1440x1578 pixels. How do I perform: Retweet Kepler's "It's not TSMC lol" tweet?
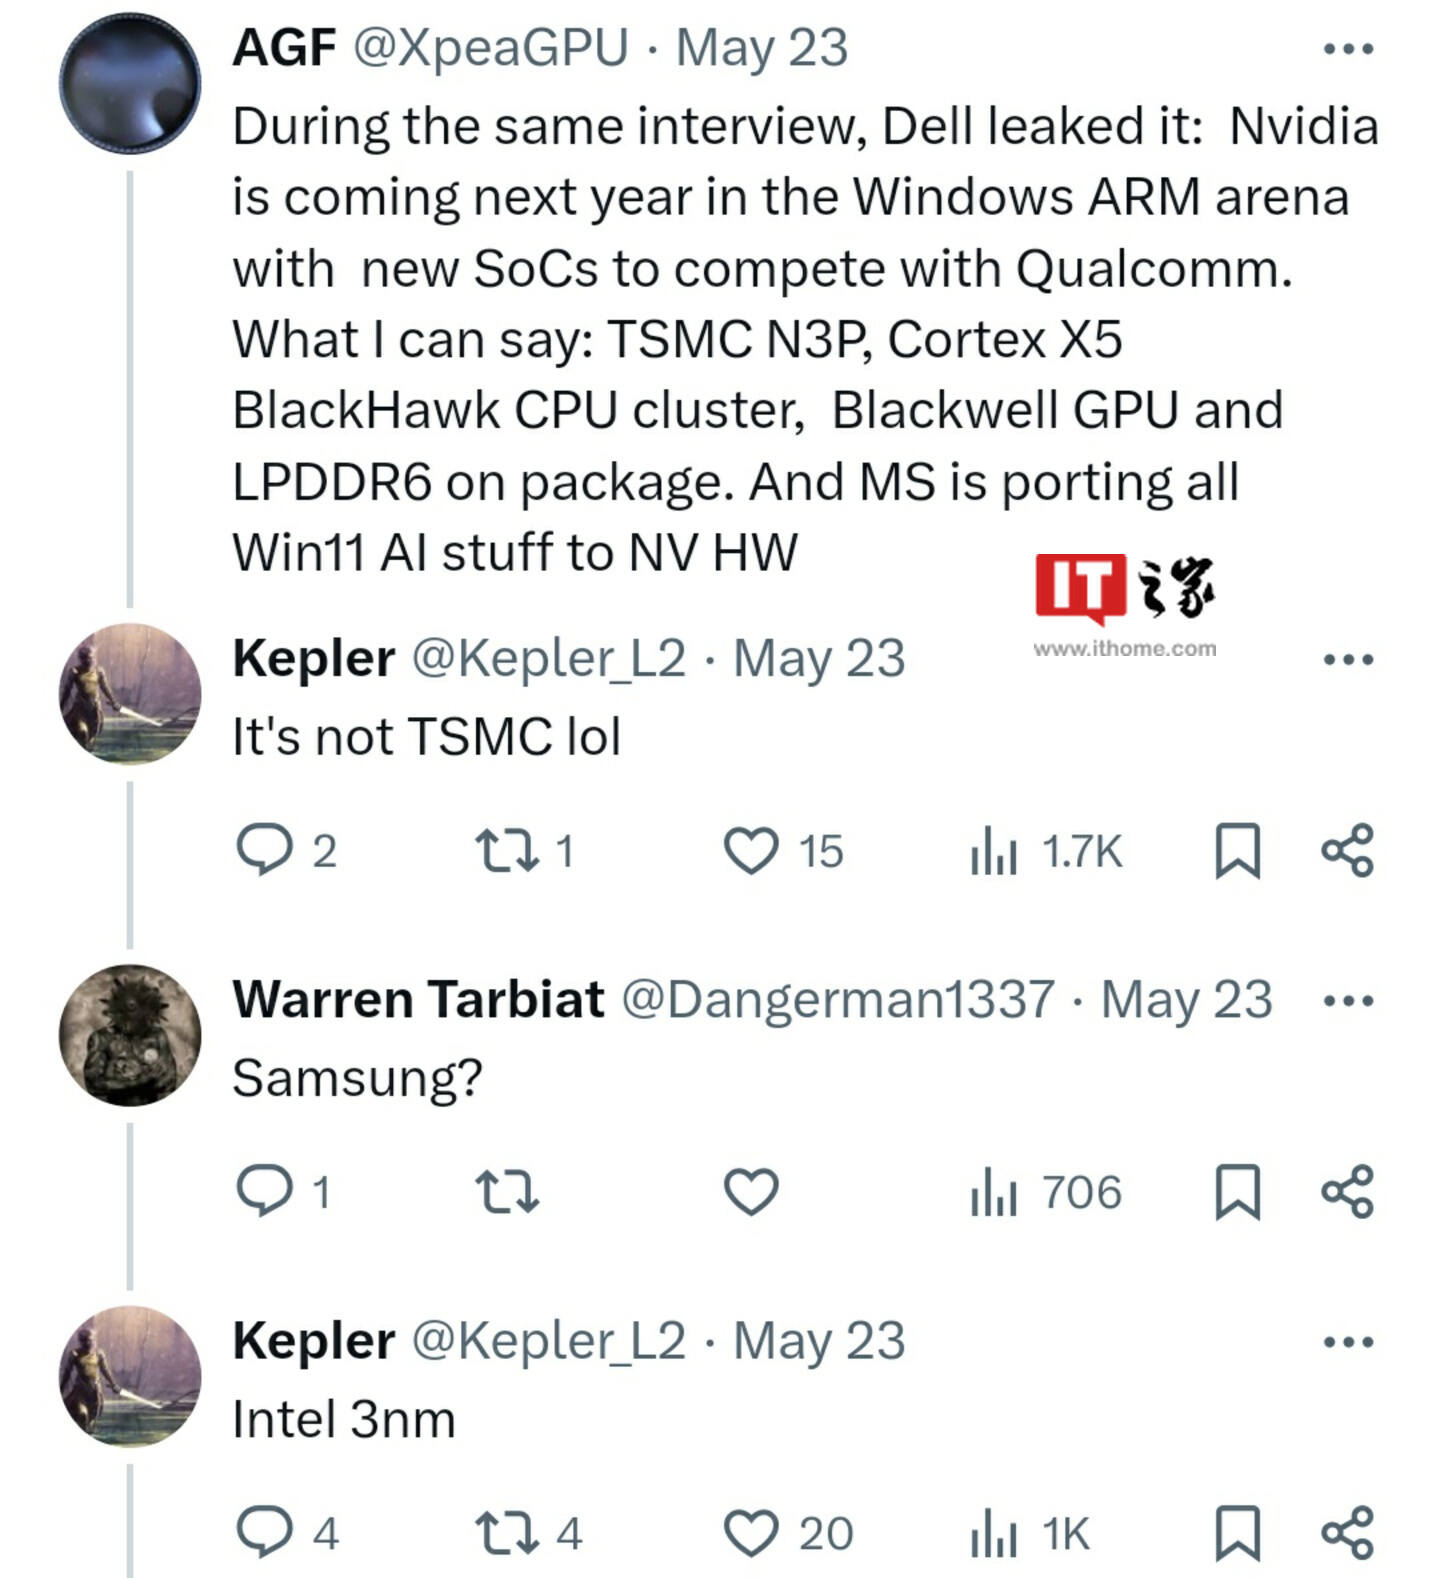(508, 851)
